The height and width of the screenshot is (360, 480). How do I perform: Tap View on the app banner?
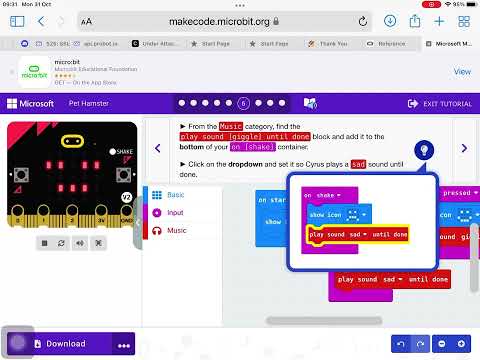(x=462, y=71)
